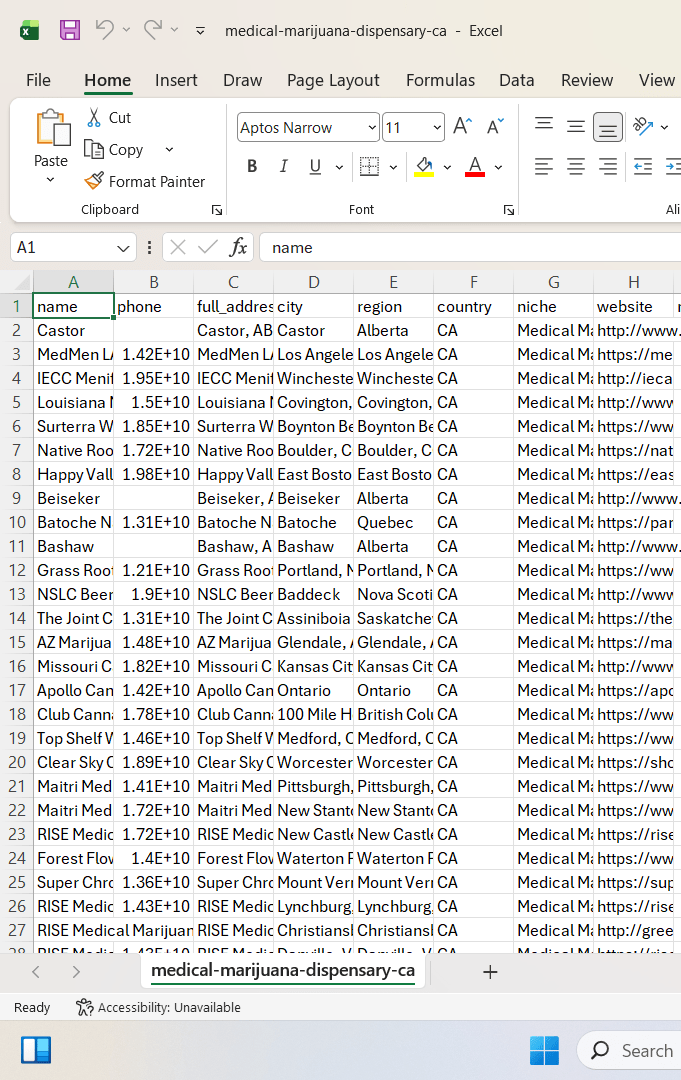Open Customize Quick Access Toolbar menu
Screen dimensions: 681x1080
tap(200, 30)
